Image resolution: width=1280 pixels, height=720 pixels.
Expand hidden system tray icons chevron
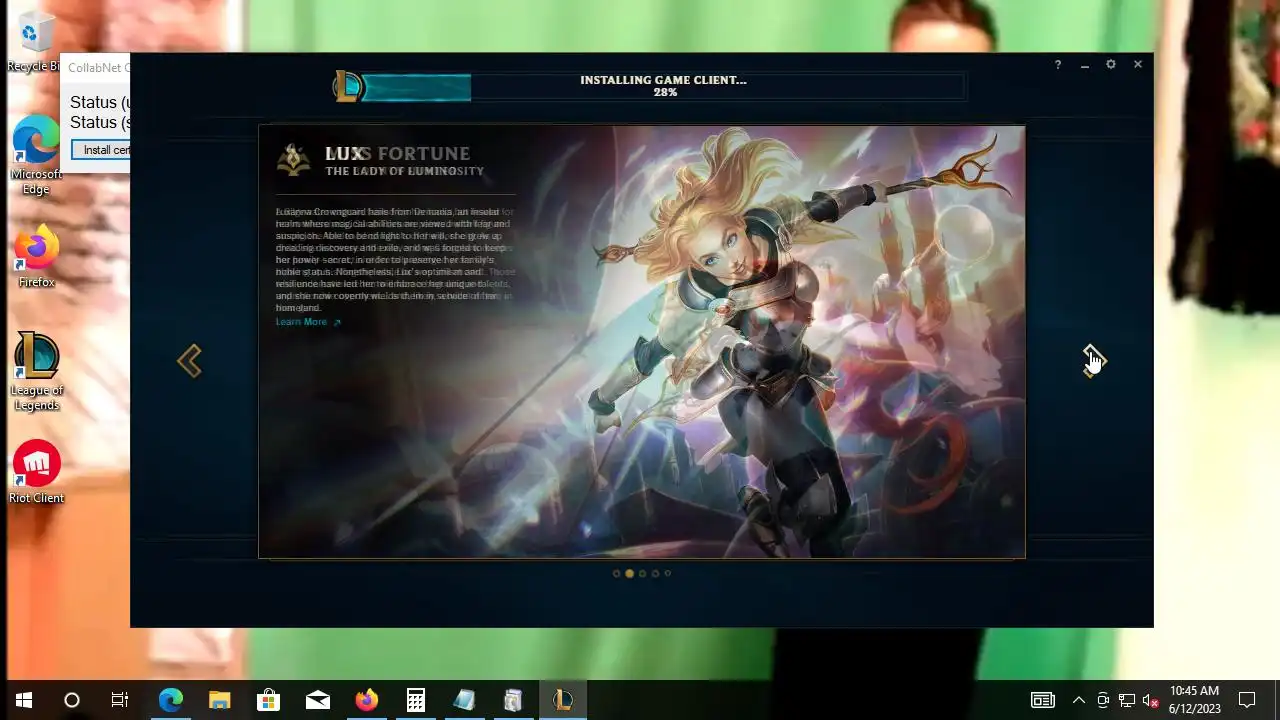[x=1079, y=700]
